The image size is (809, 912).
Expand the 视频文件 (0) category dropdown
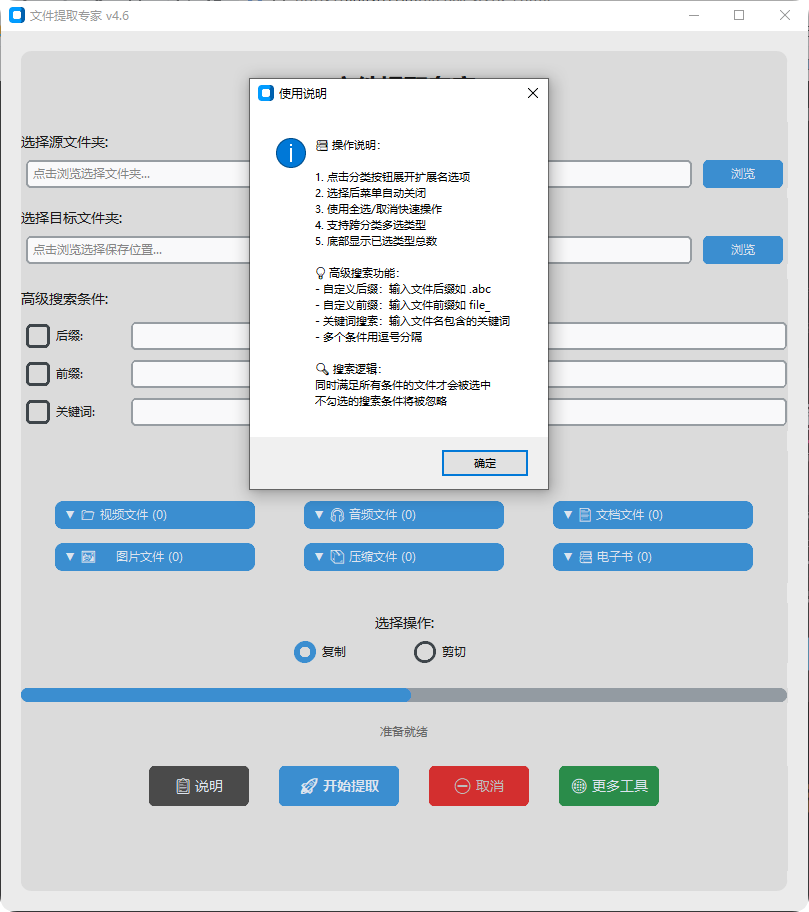tap(155, 515)
